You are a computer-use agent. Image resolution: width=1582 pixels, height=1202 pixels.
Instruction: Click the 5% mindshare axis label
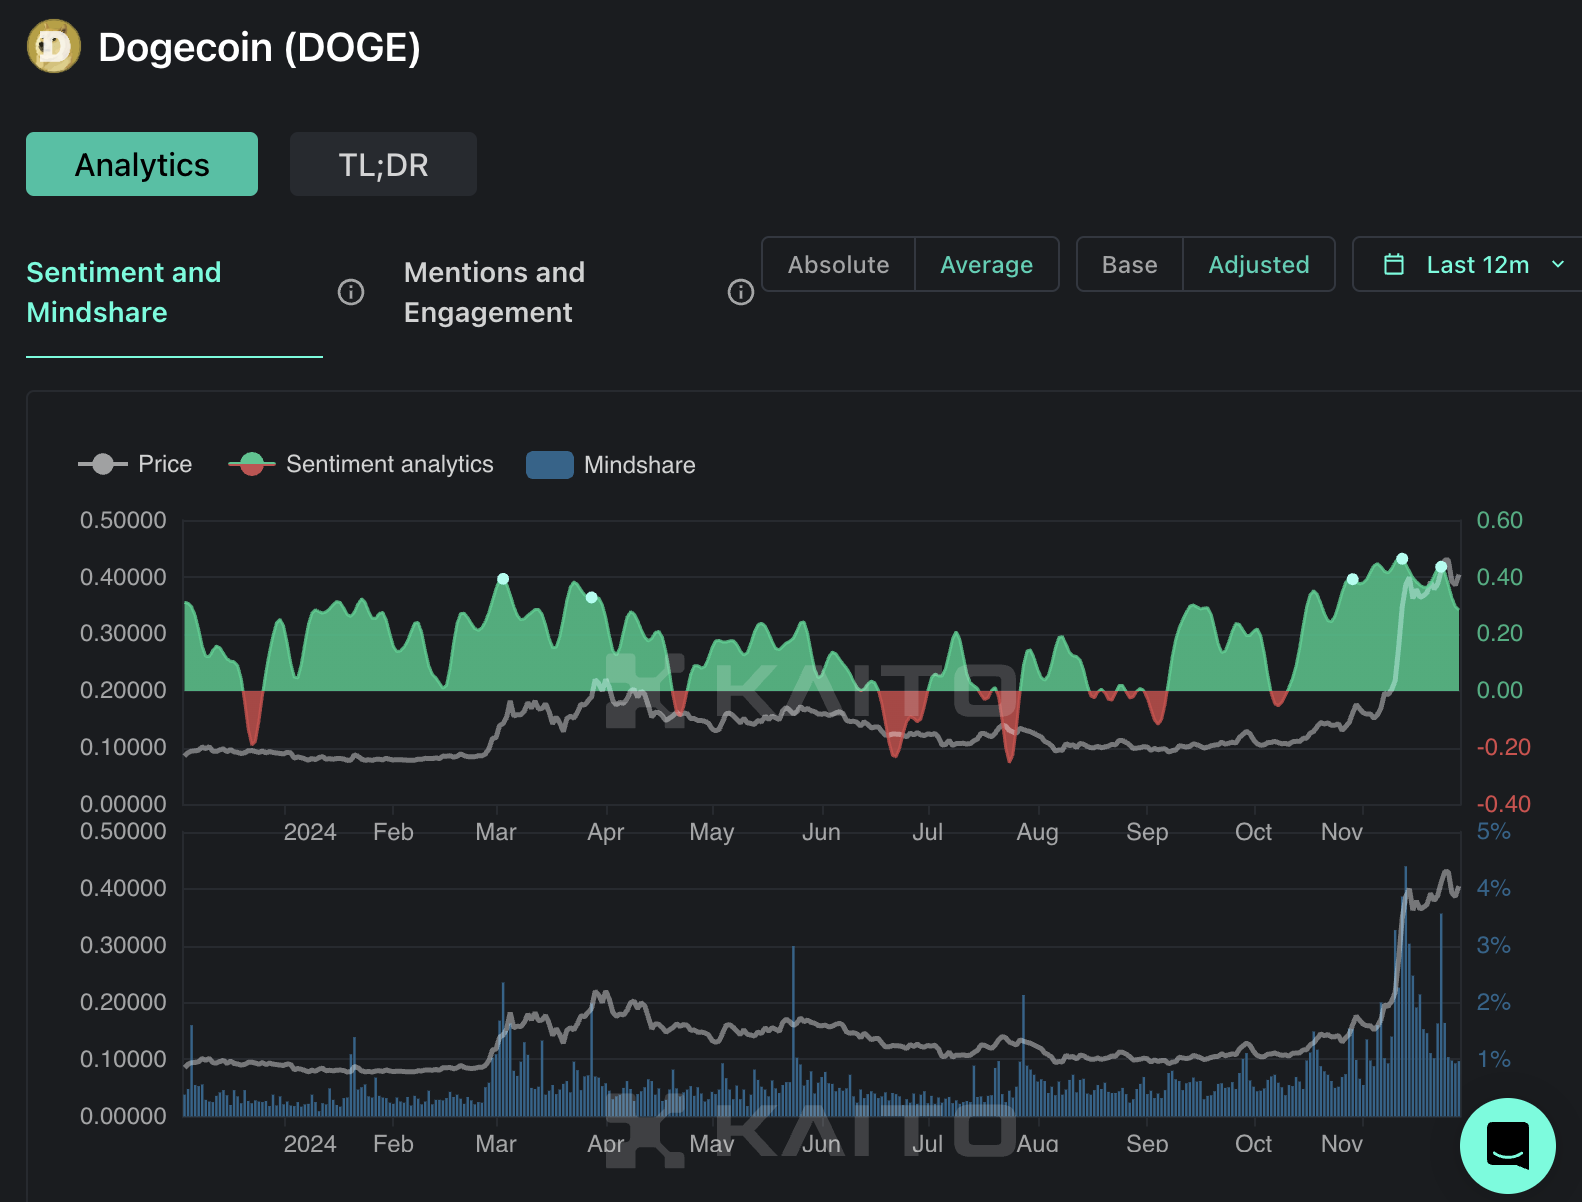(1493, 831)
